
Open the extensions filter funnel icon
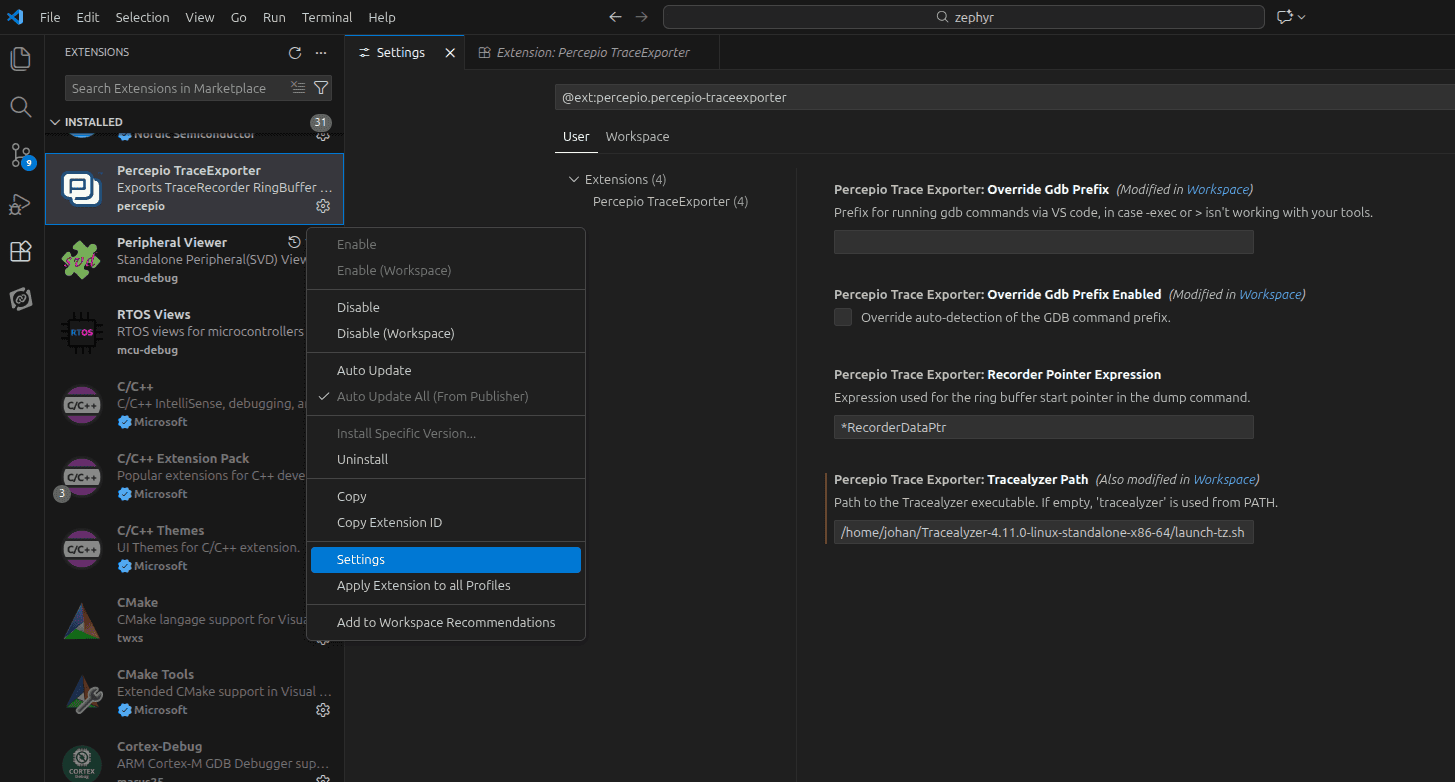pos(320,88)
